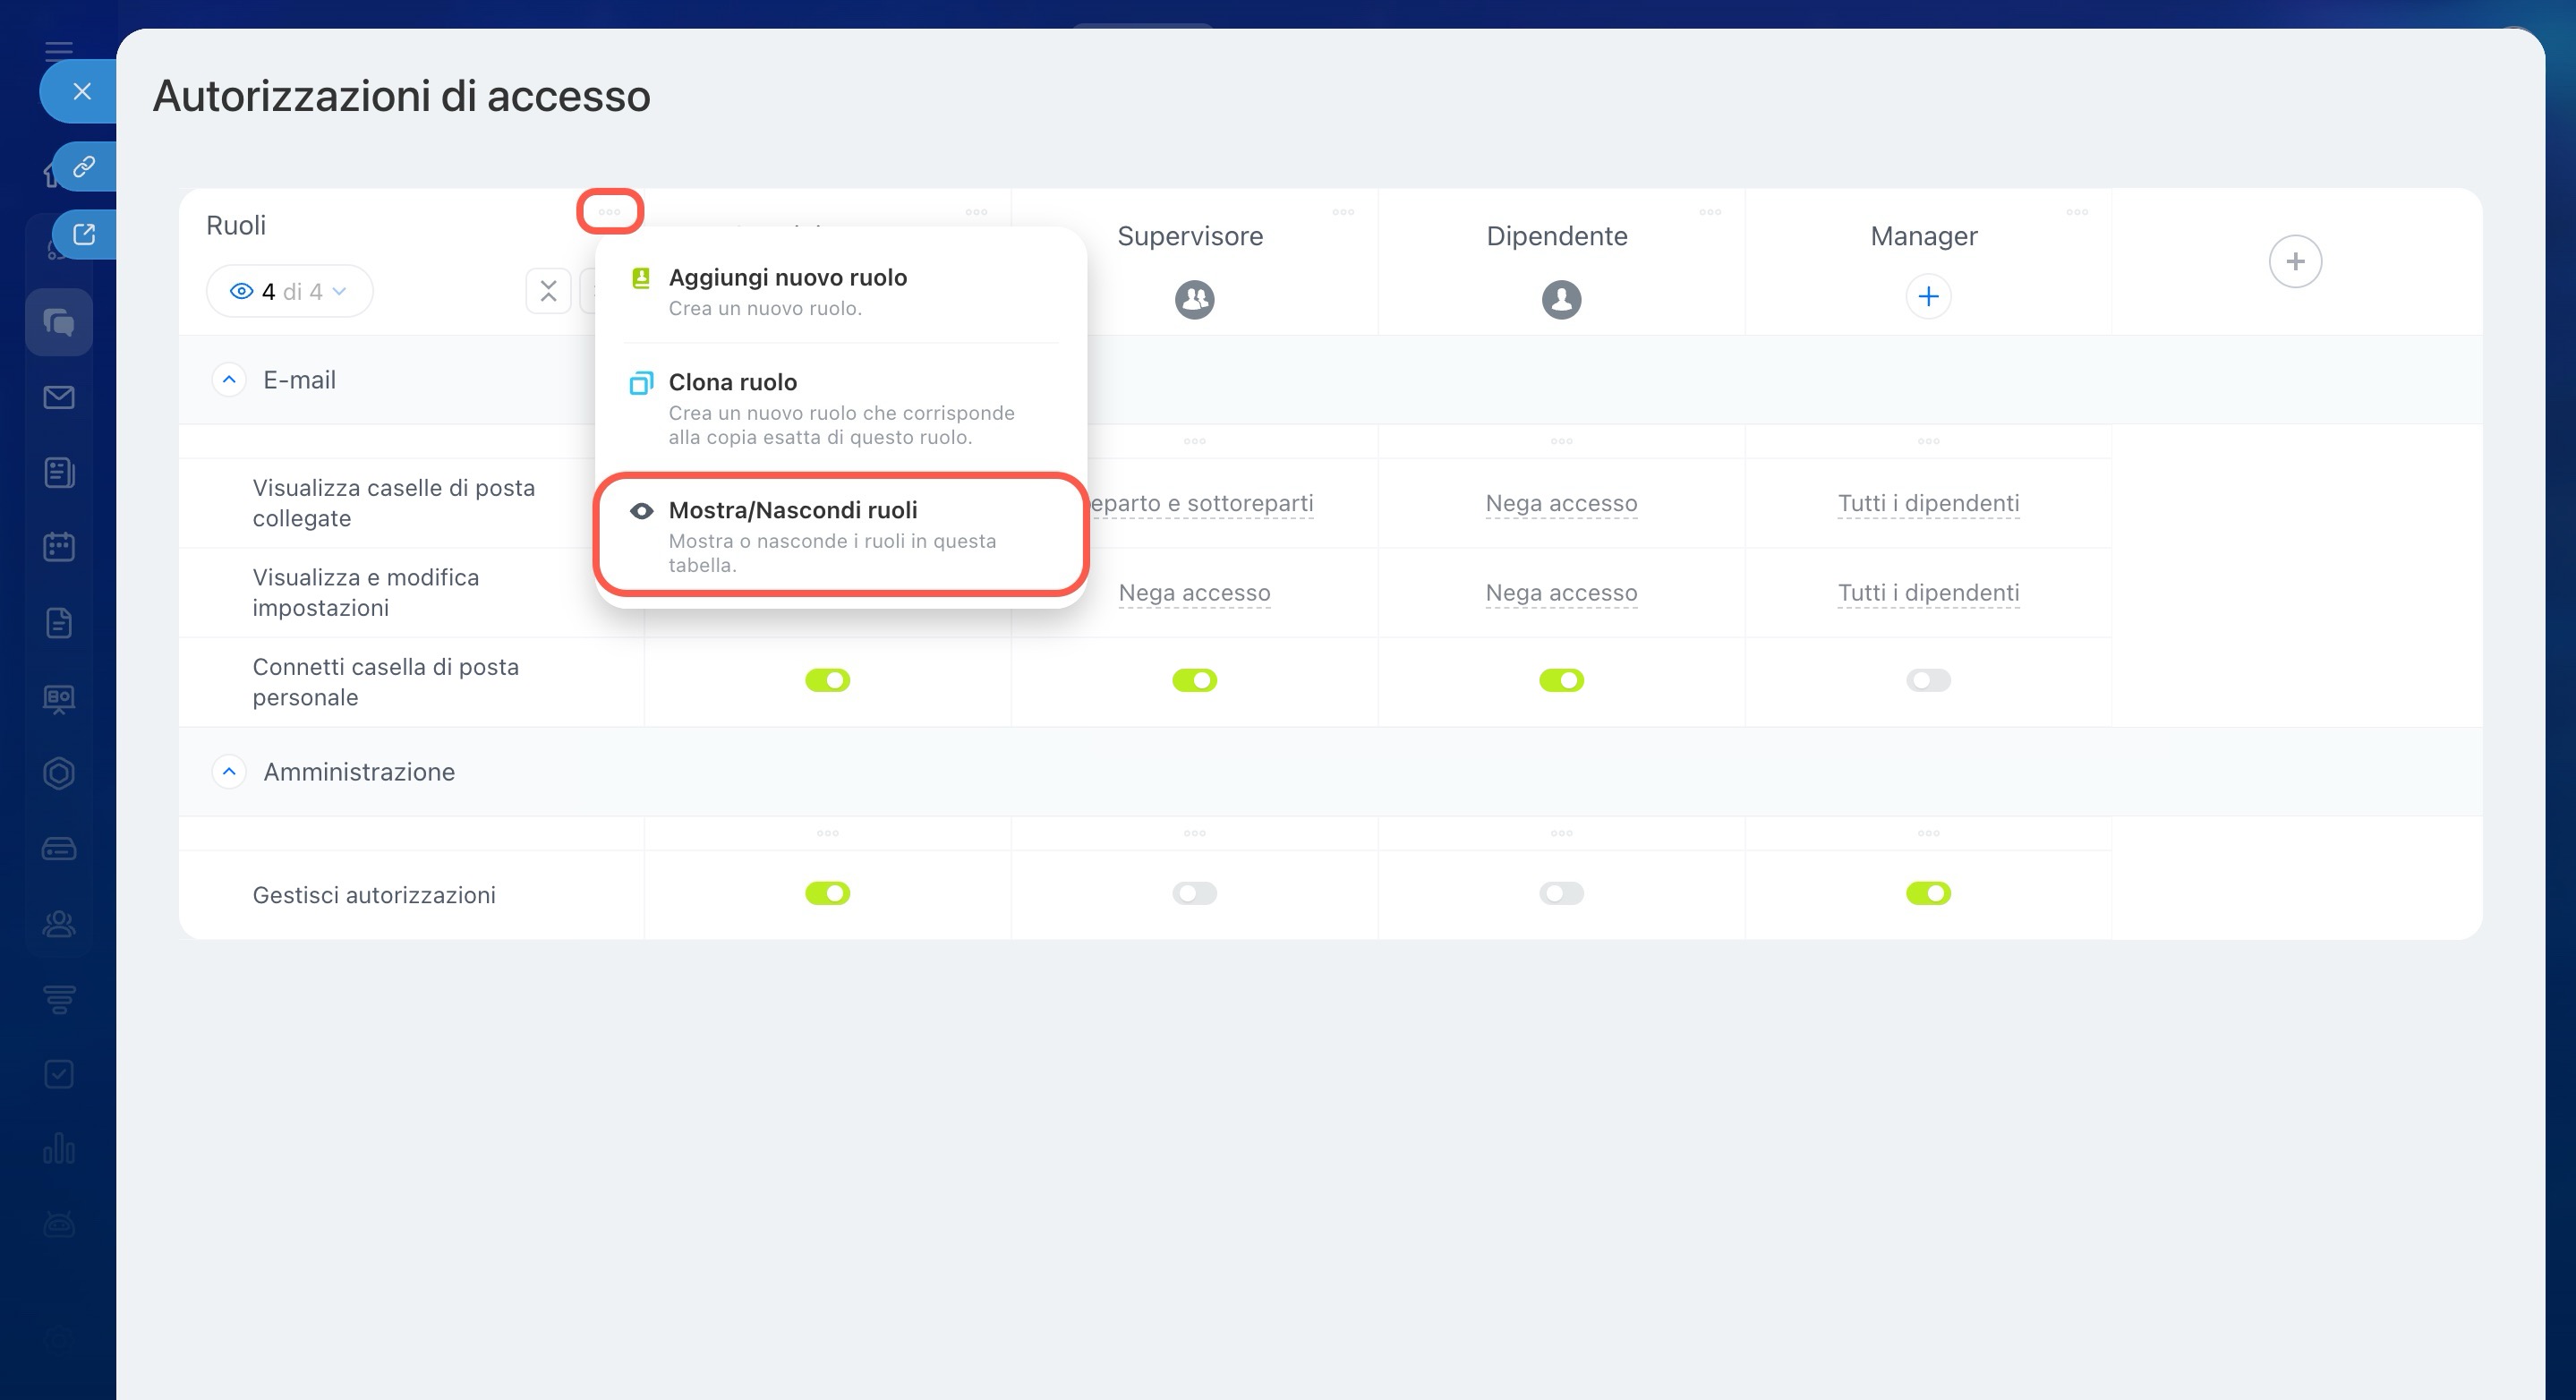Collapse the E-mail section

[229, 380]
